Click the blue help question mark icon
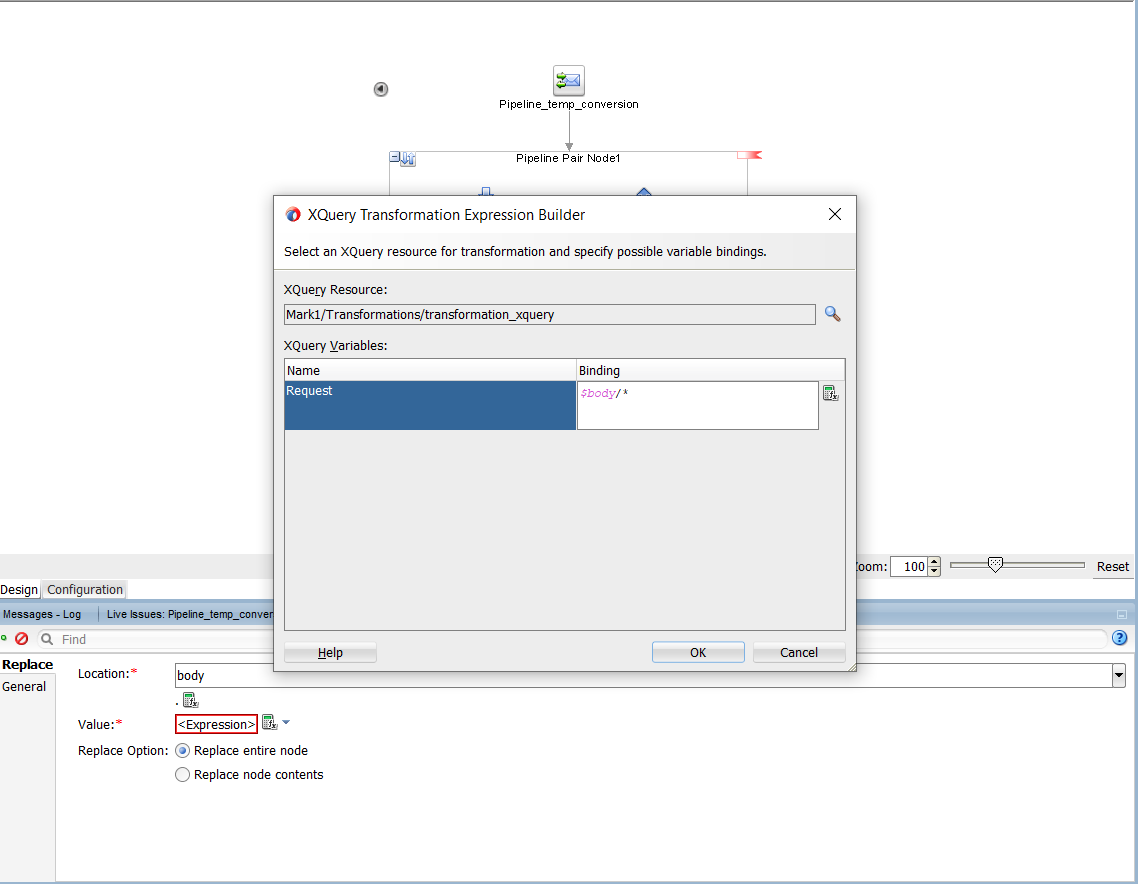 click(1120, 638)
